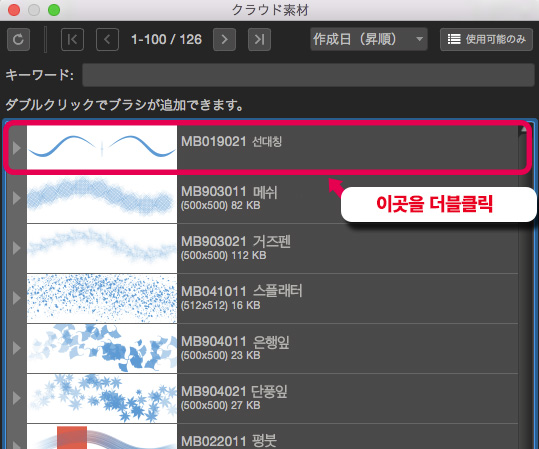The height and width of the screenshot is (449, 539).
Task: Toggle the 使用可能のみ filter button
Action: point(486,40)
